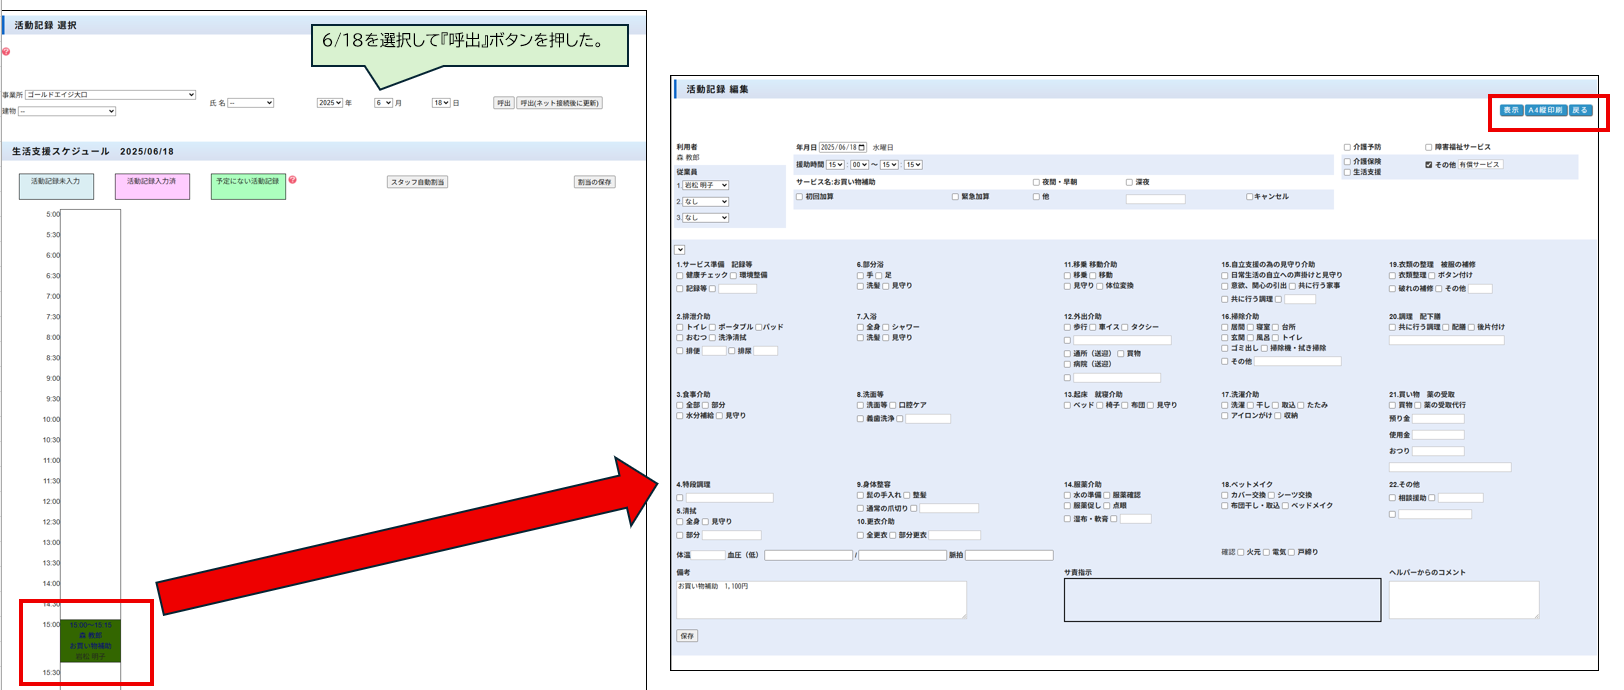This screenshot has width=1624, height=690.
Task: Click the pink 活動記録入力済 legend box
Action: (x=151, y=186)
